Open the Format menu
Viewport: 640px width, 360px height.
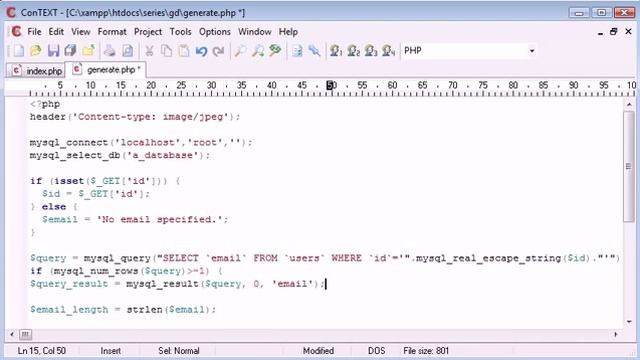(112, 31)
